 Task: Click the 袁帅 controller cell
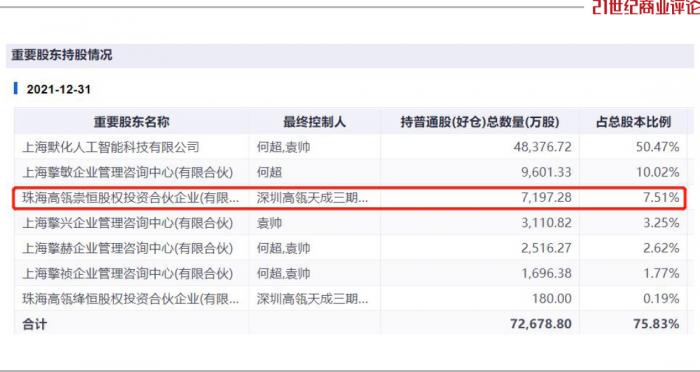pos(269,223)
